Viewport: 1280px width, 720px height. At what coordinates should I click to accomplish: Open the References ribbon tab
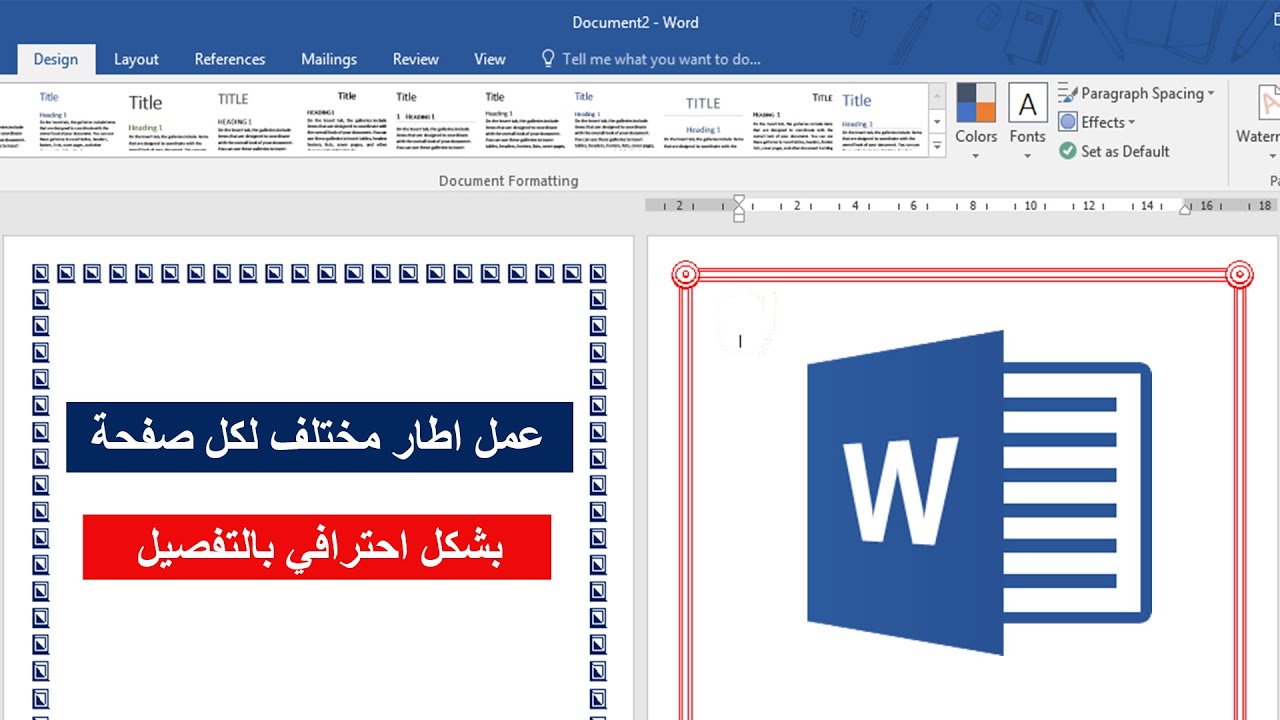(x=230, y=59)
